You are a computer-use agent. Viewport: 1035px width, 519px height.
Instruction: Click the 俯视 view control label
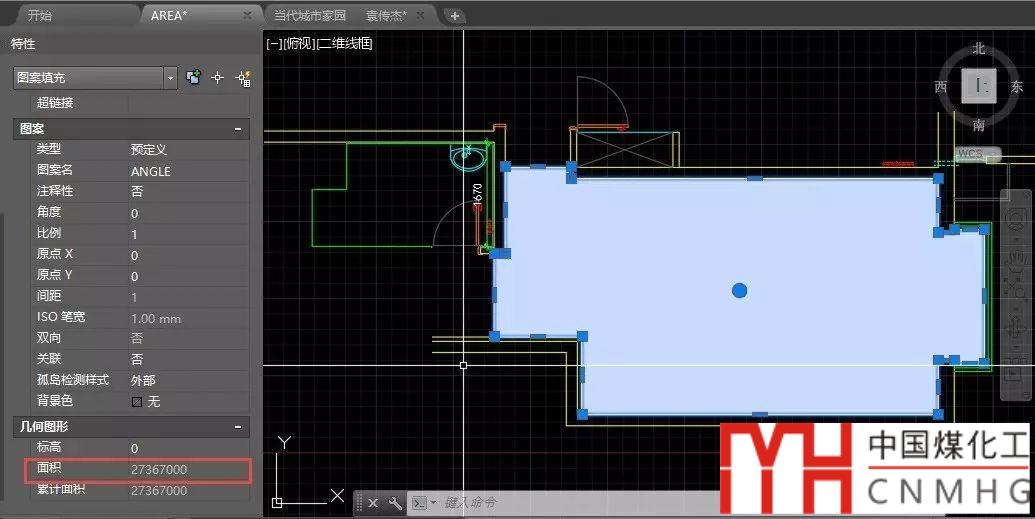[x=299, y=43]
